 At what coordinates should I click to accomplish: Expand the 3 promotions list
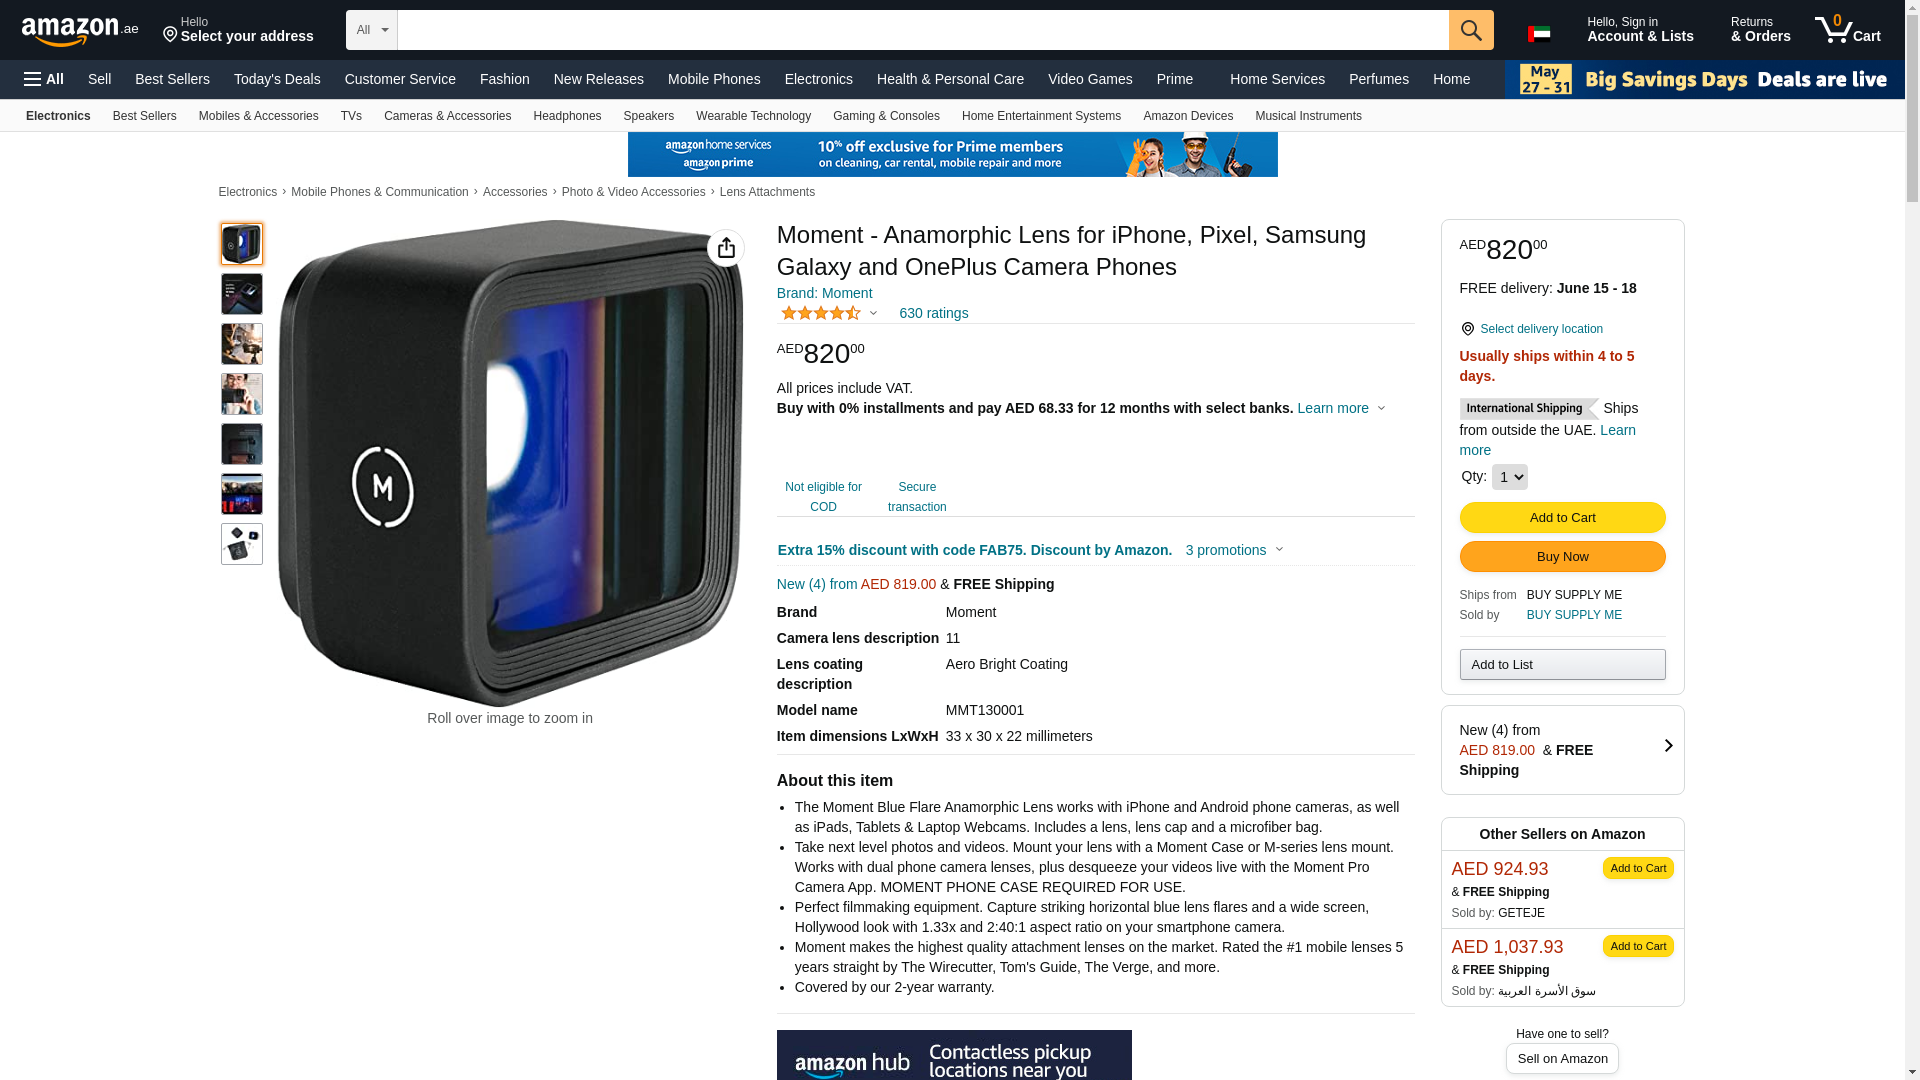[1235, 550]
